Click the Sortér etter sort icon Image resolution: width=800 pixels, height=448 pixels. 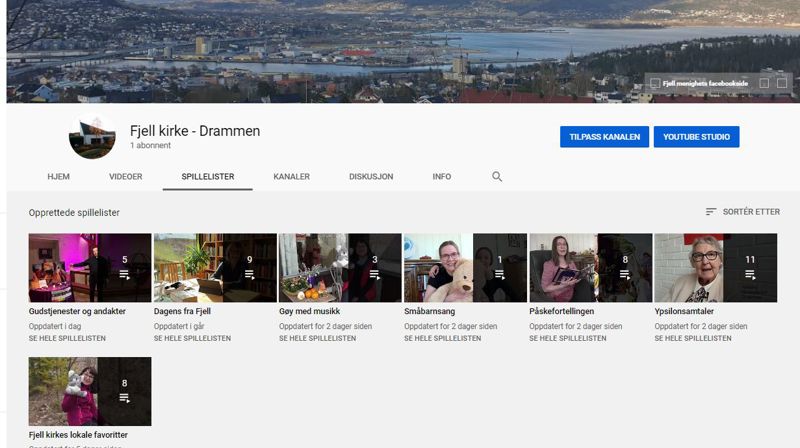click(711, 211)
